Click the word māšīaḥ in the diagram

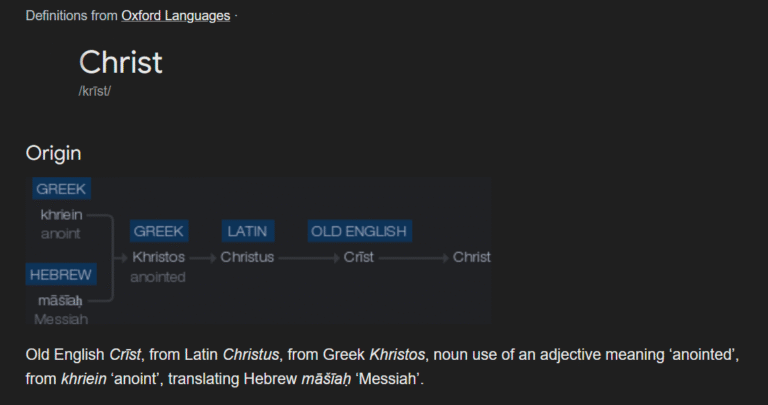[60, 300]
